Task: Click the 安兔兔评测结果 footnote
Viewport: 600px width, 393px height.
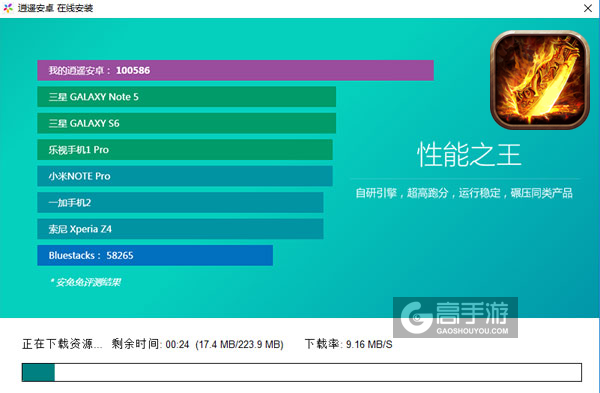Action: pos(85,282)
